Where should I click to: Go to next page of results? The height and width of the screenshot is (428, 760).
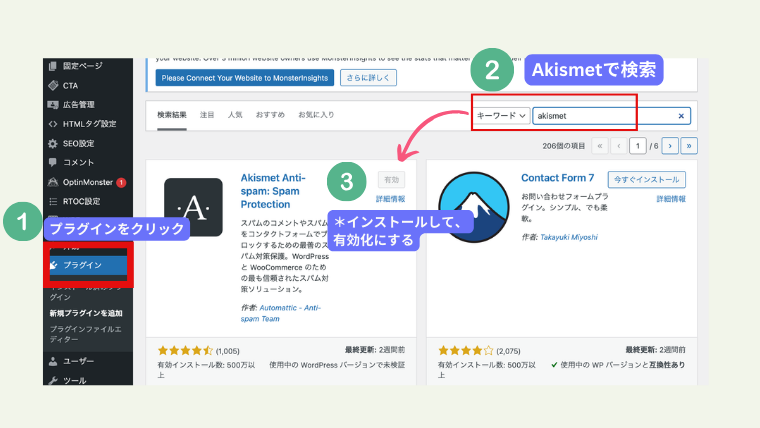point(671,145)
